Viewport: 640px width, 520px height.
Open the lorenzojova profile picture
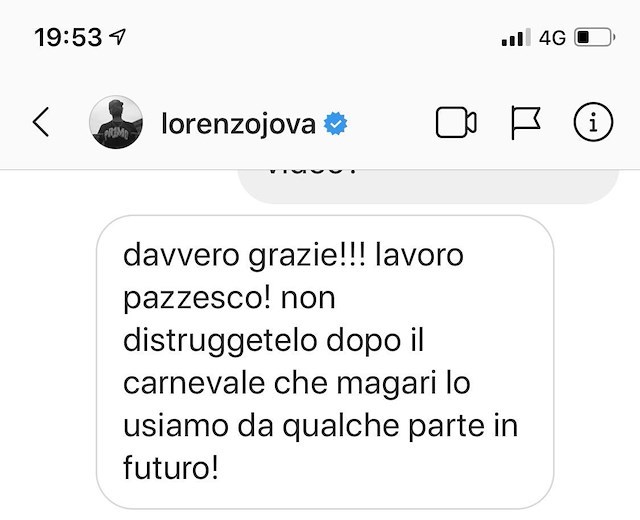coord(116,122)
